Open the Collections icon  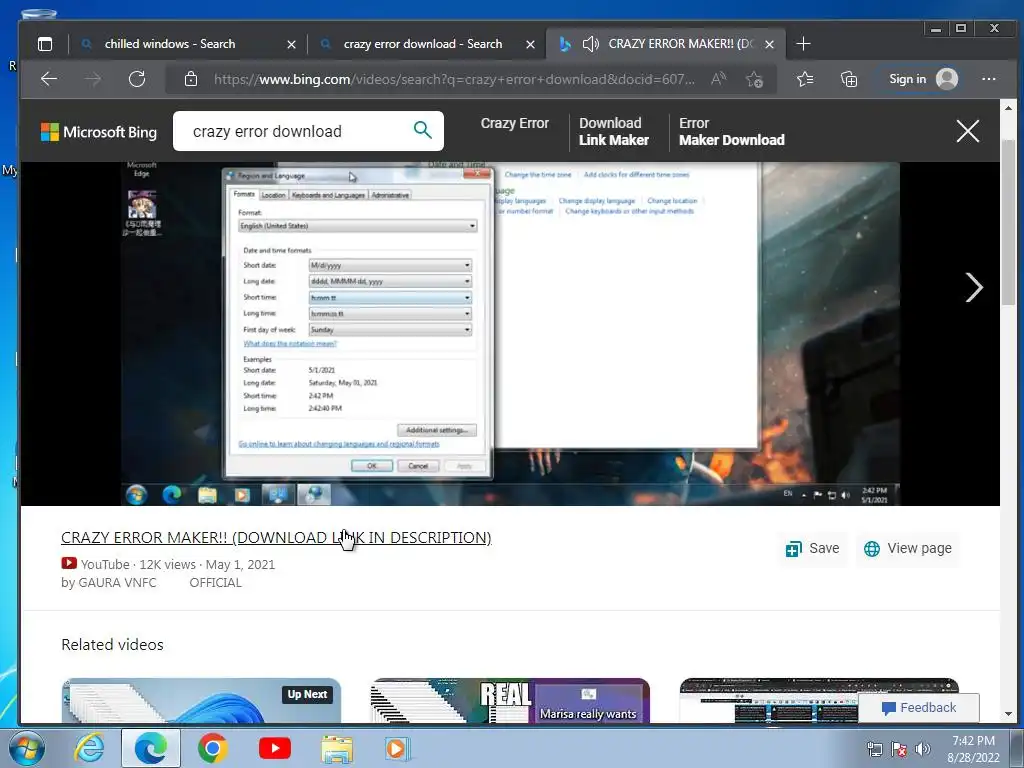[848, 80]
